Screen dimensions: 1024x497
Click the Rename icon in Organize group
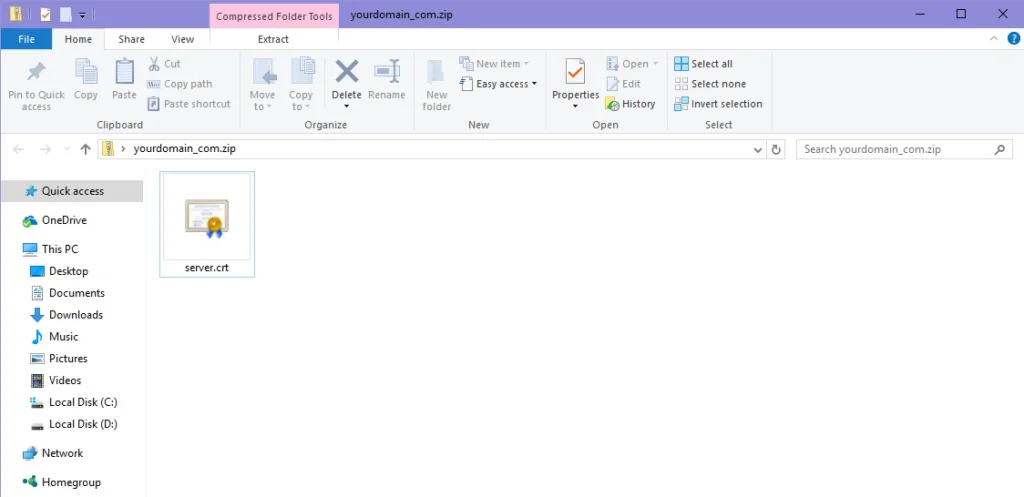coord(387,73)
